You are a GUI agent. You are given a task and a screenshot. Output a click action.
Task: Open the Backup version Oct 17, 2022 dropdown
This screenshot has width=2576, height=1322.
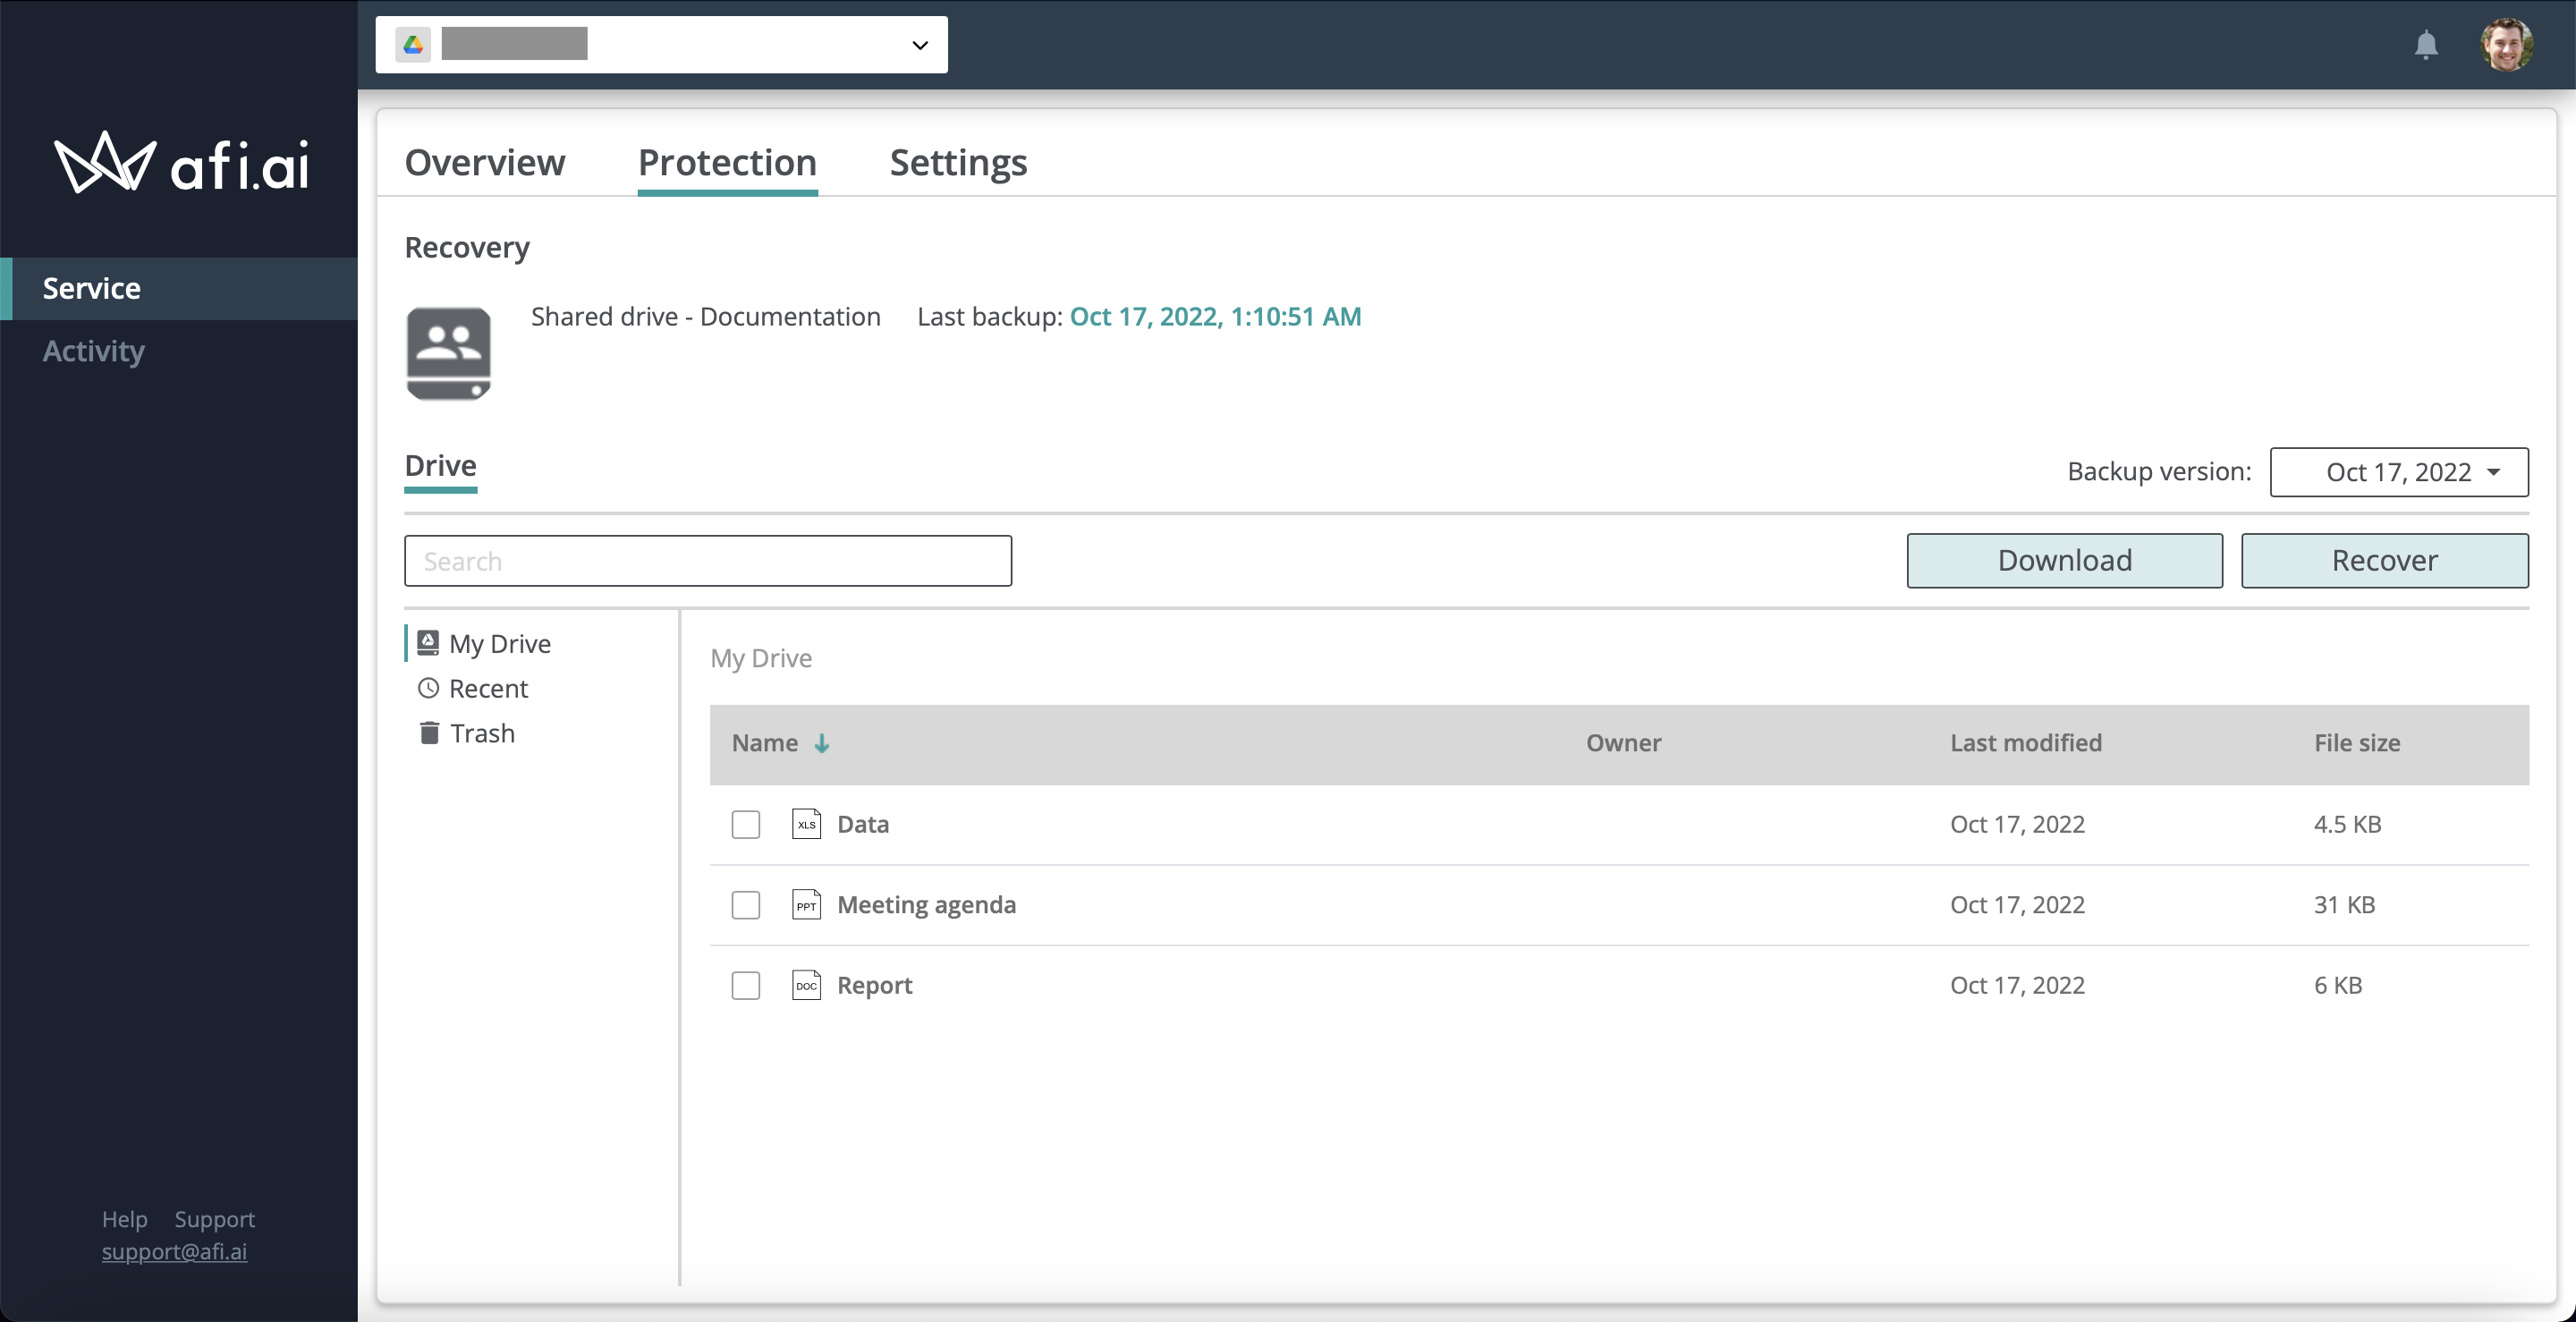coord(2399,472)
